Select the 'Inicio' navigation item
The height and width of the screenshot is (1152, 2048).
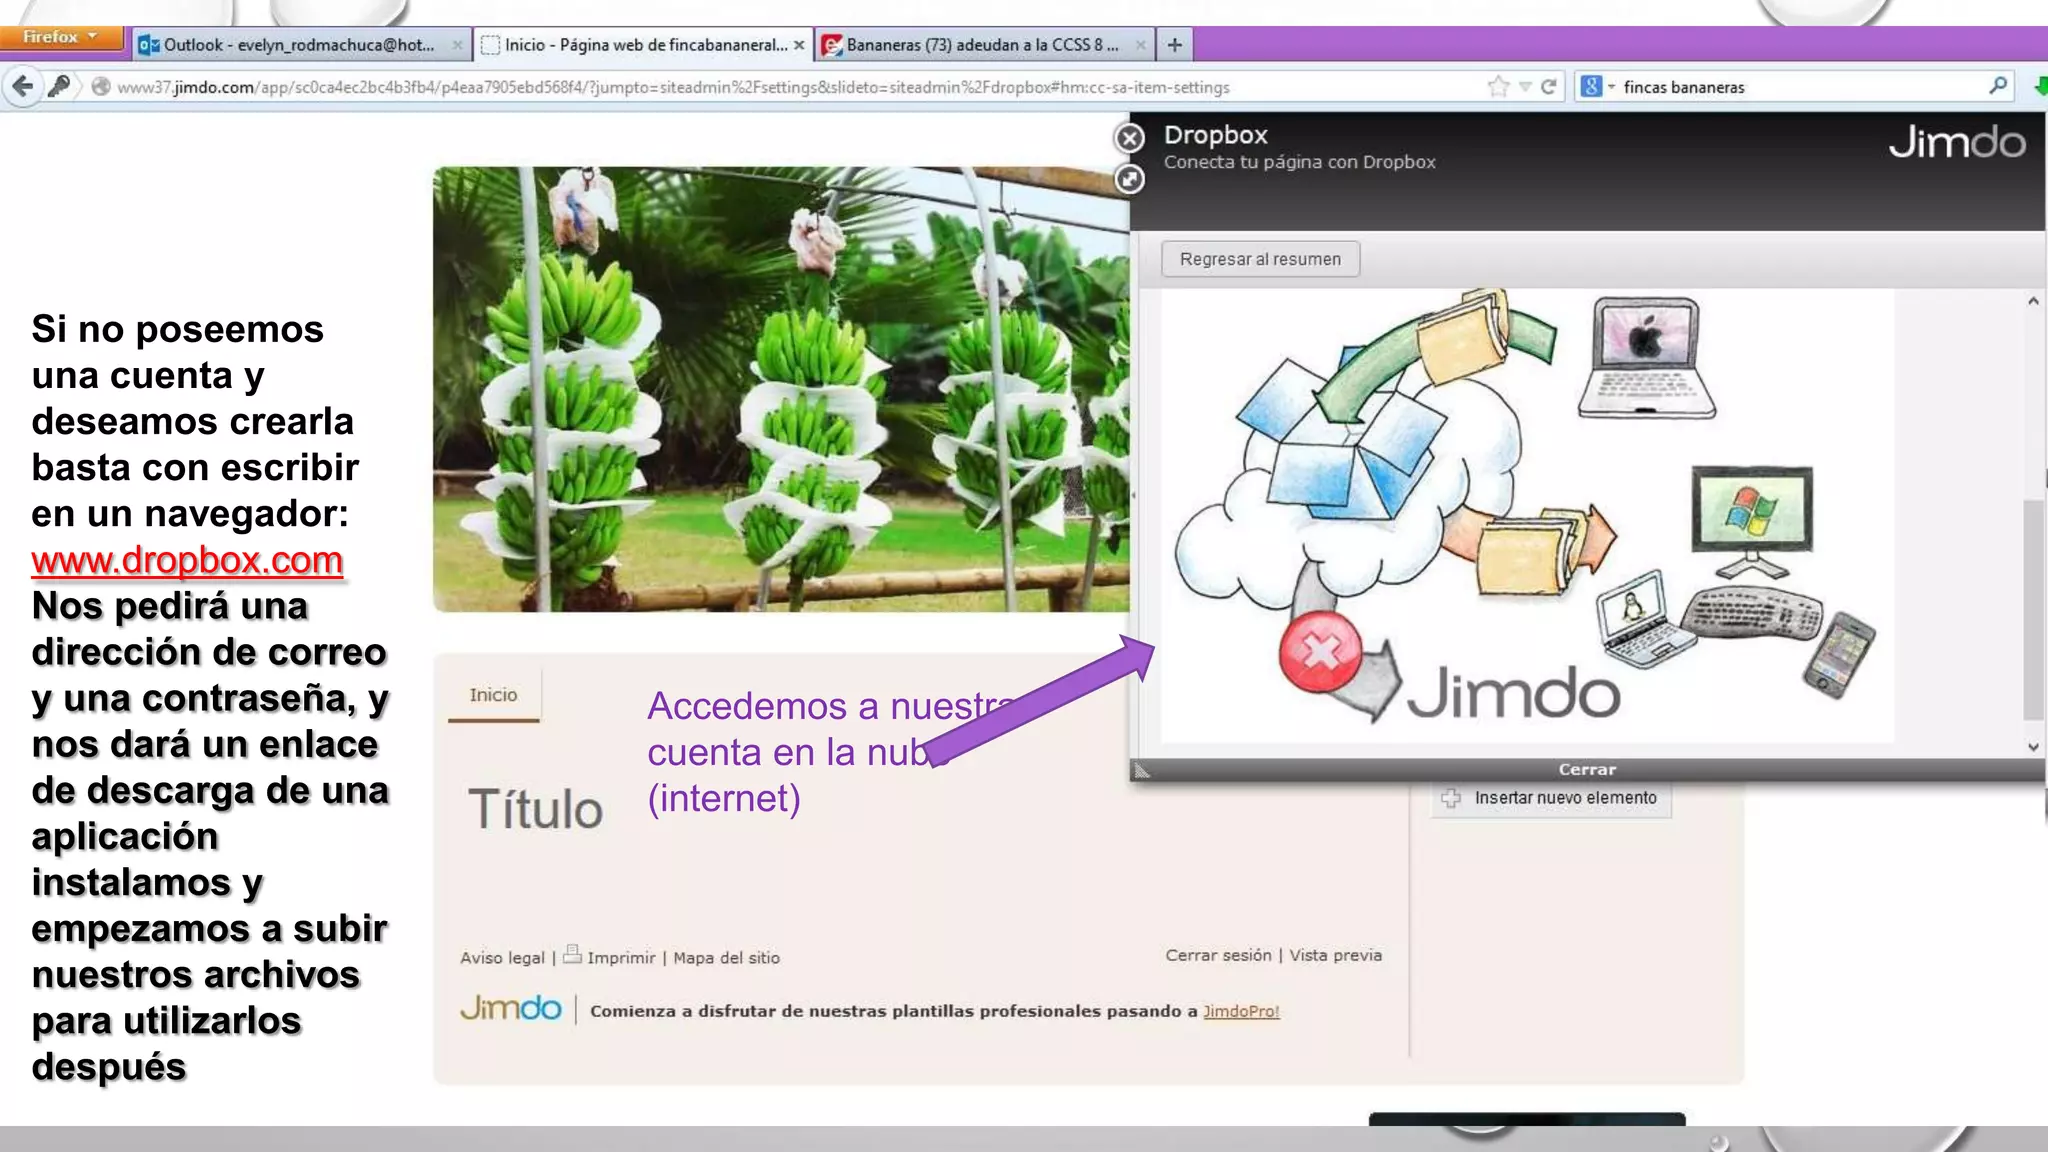494,695
